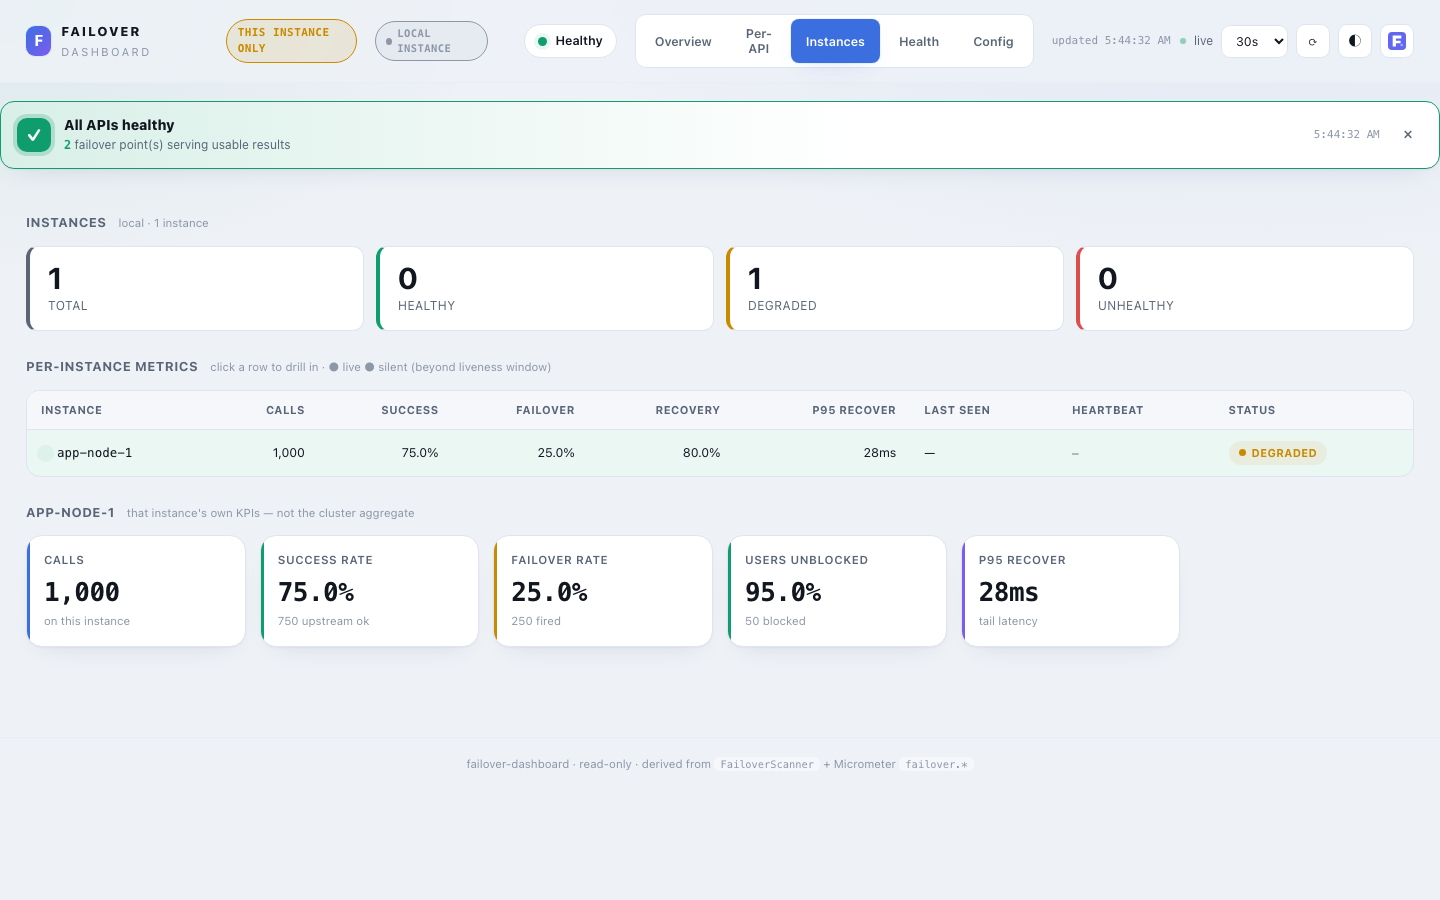Click the P95 RECOVER KPI card

tap(1070, 591)
